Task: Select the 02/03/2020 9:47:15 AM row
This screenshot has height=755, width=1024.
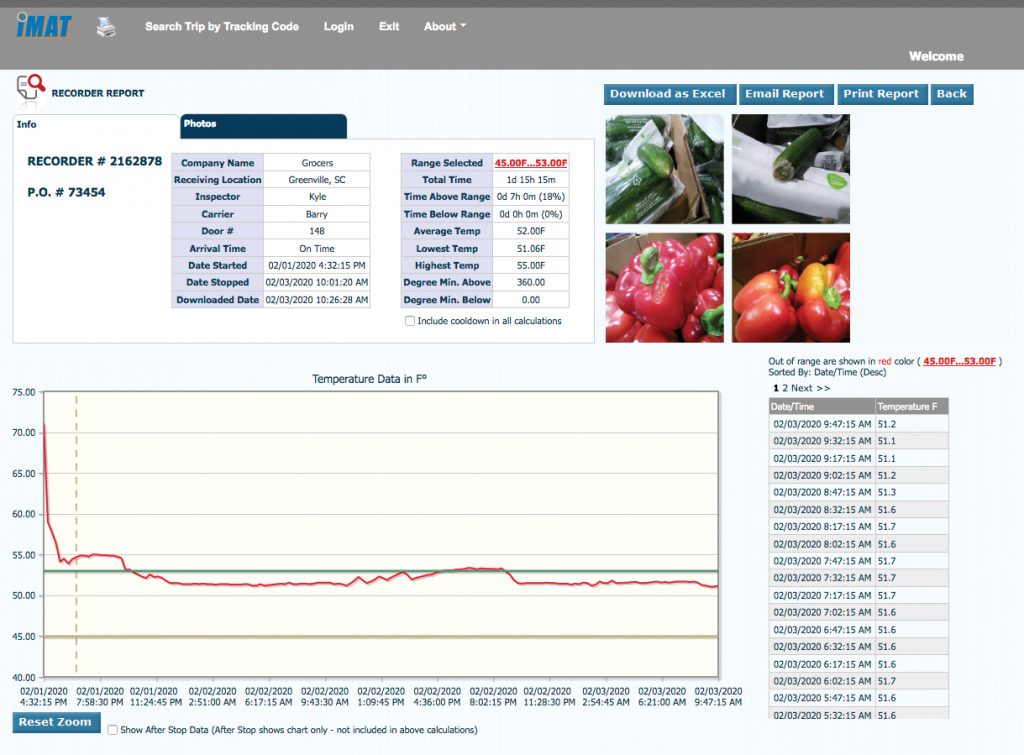Action: point(859,424)
